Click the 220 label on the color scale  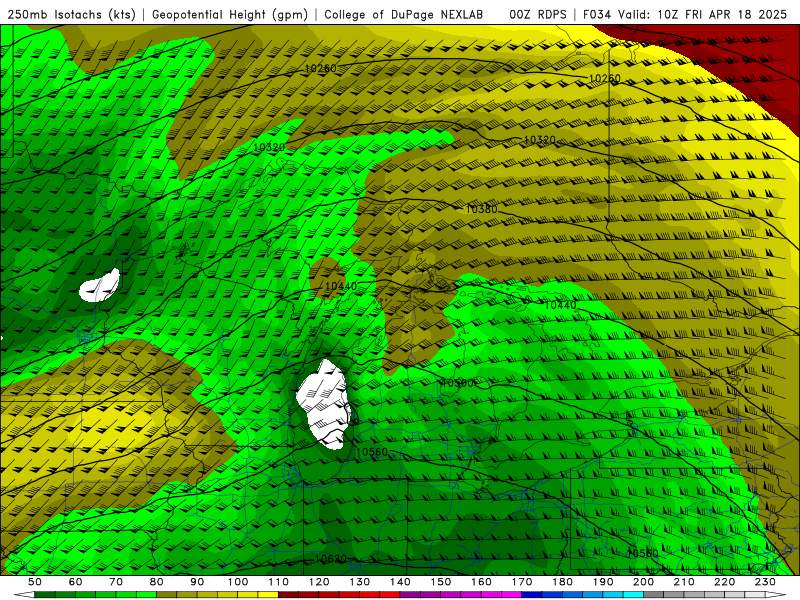tap(724, 582)
